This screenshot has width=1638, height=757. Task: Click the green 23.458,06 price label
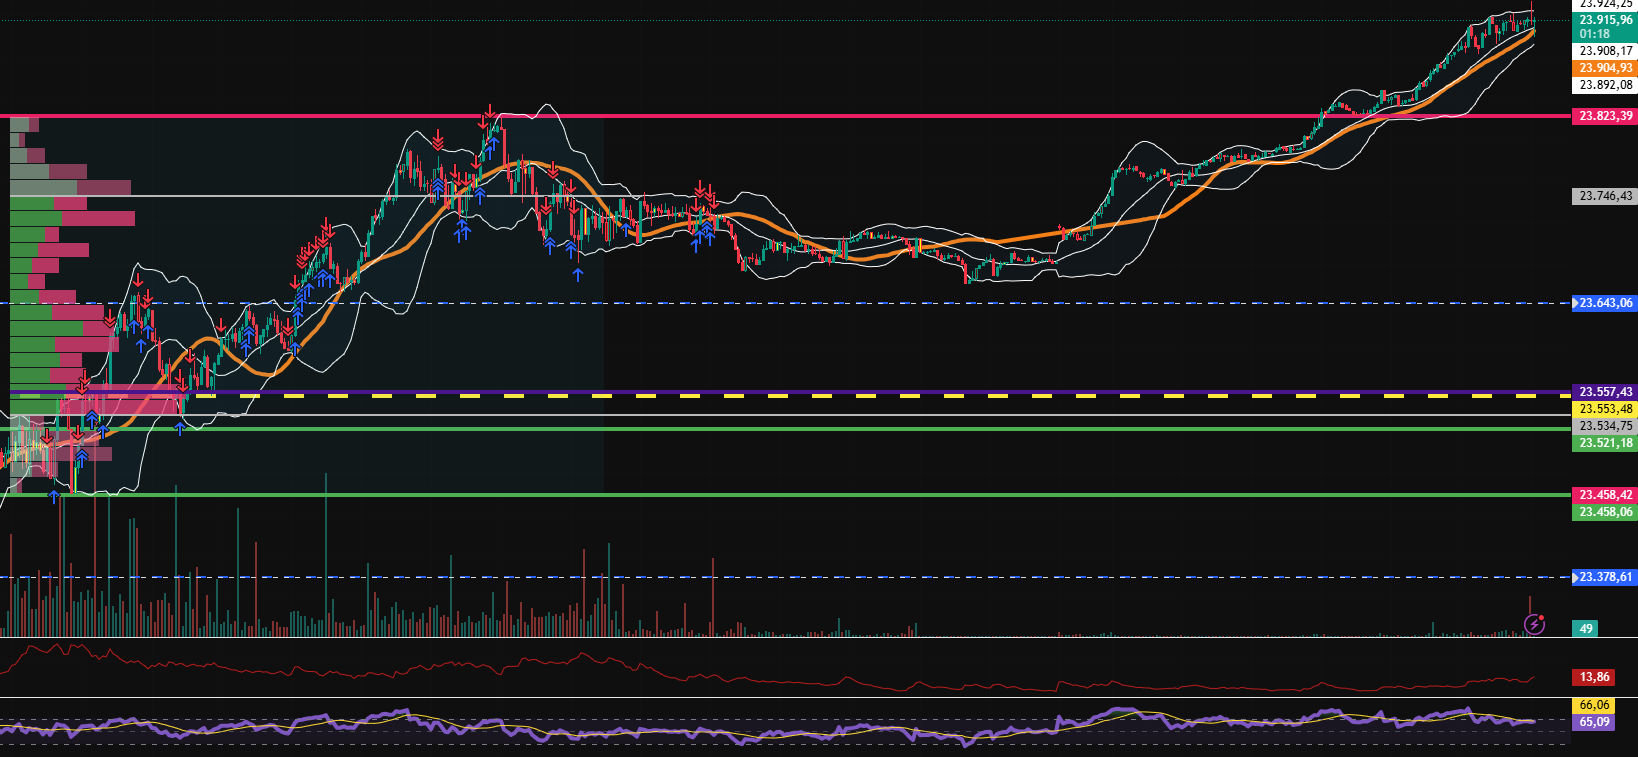[x=1605, y=512]
